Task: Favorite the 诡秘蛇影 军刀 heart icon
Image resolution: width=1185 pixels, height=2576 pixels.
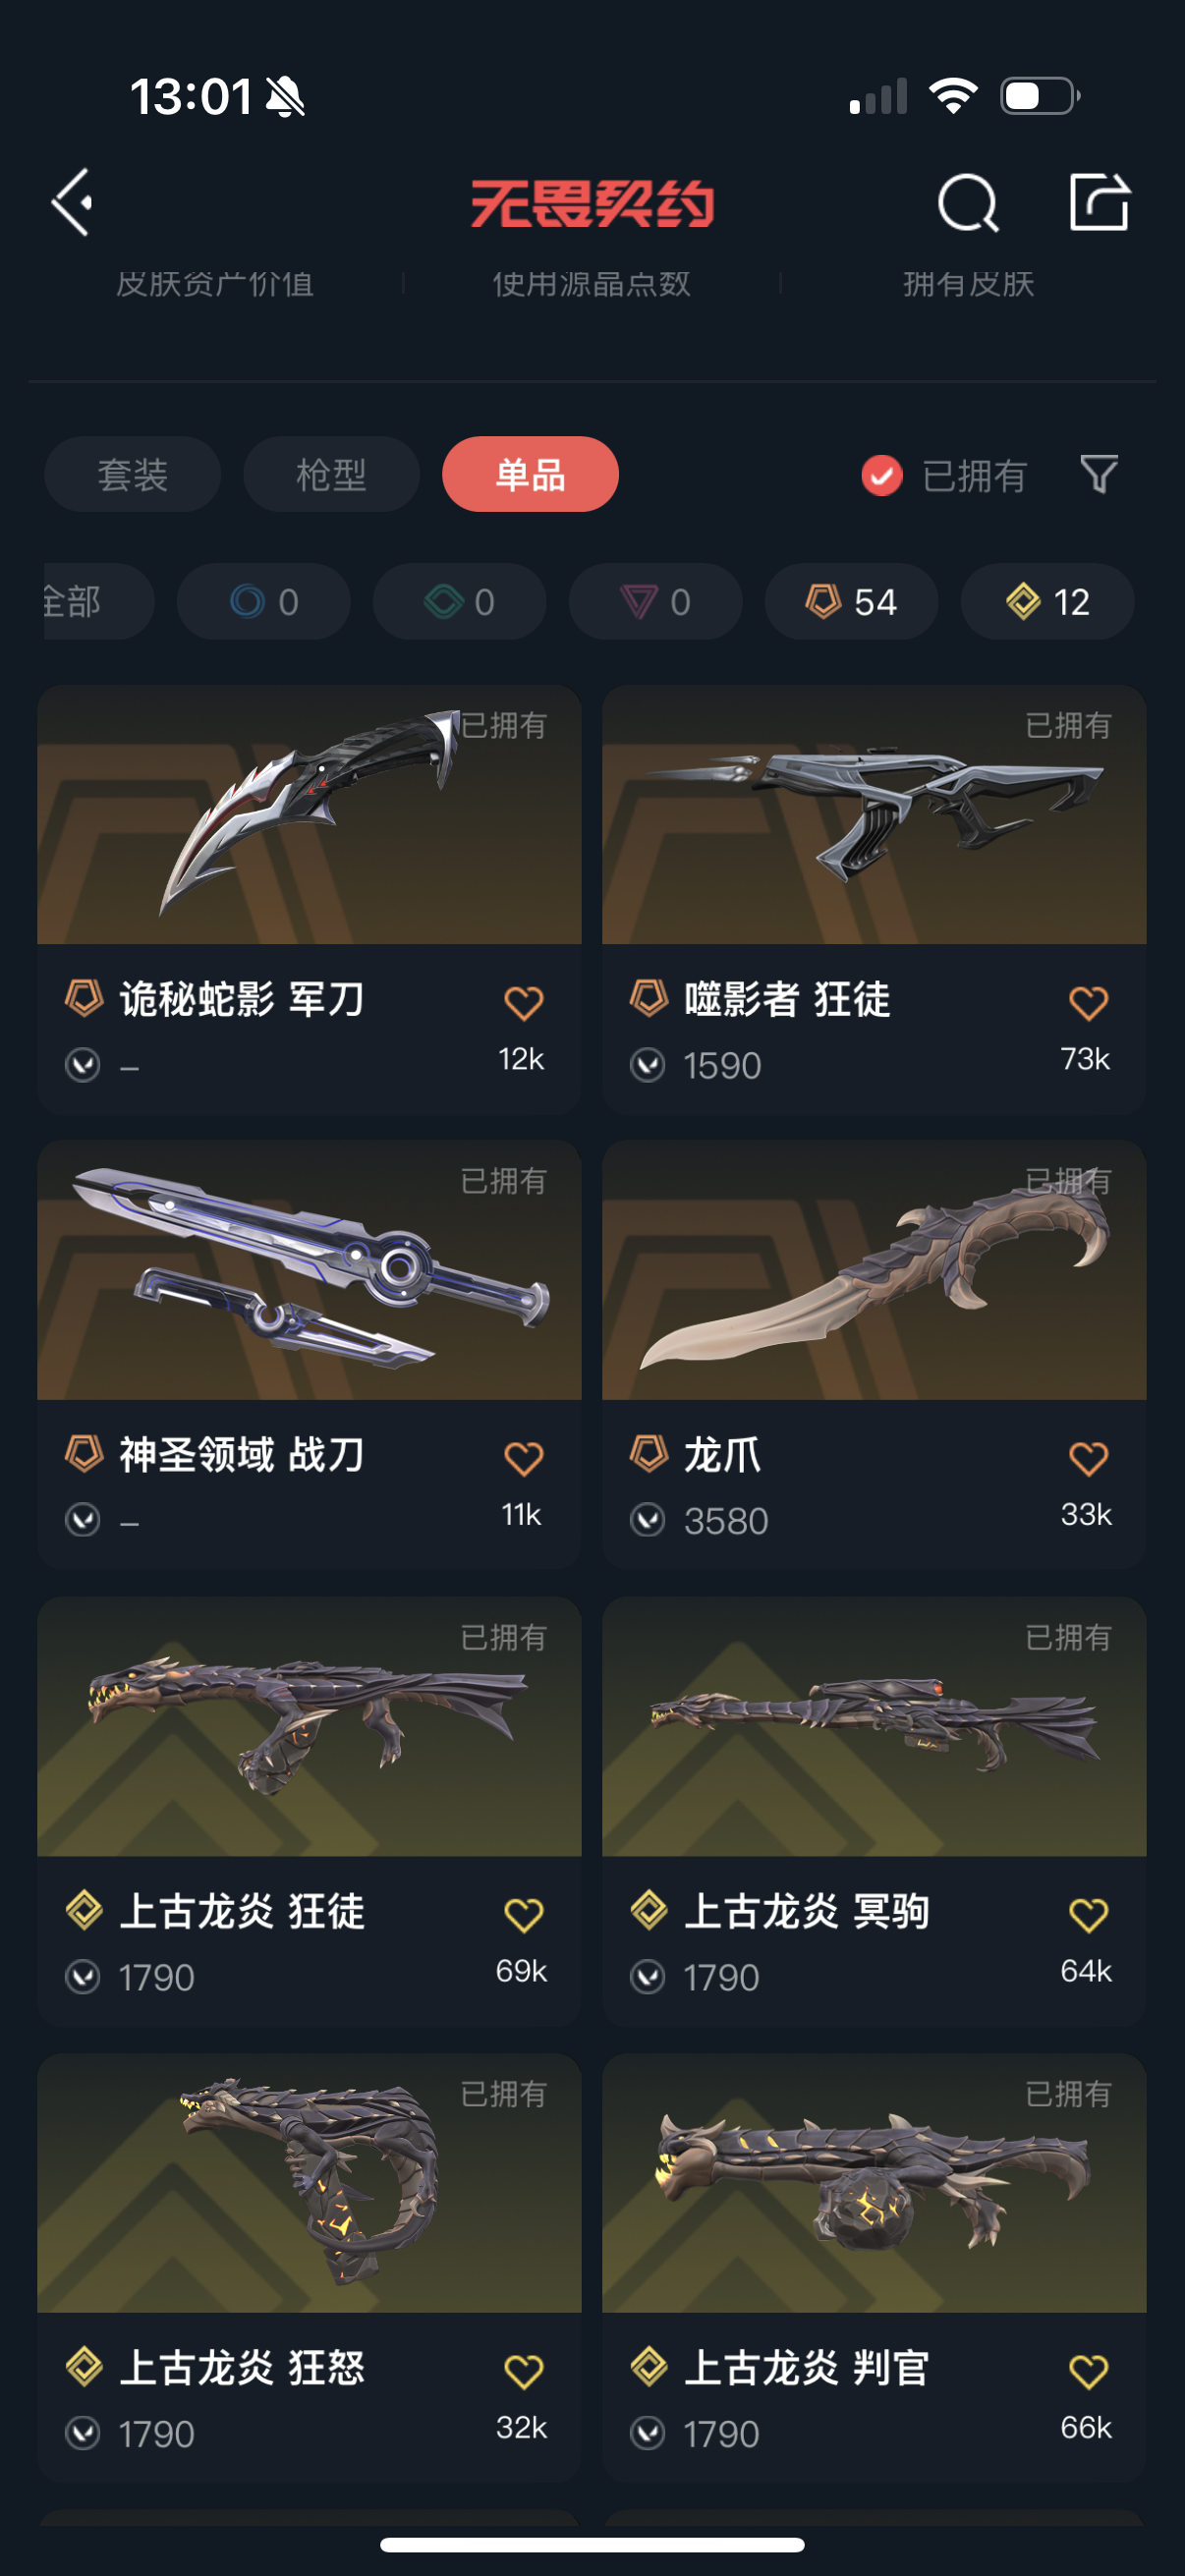Action: click(523, 1003)
